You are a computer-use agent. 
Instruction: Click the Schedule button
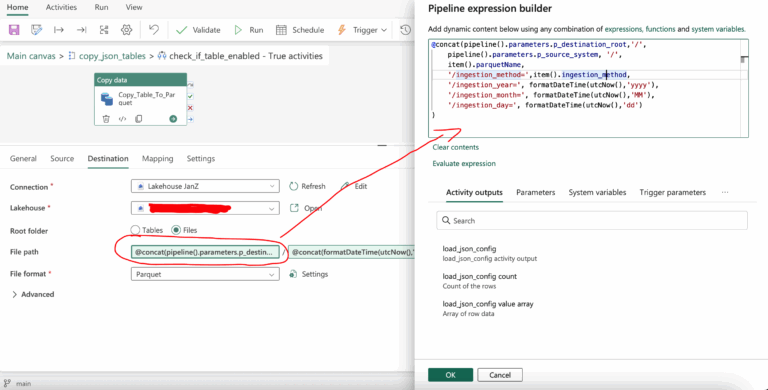coord(300,30)
